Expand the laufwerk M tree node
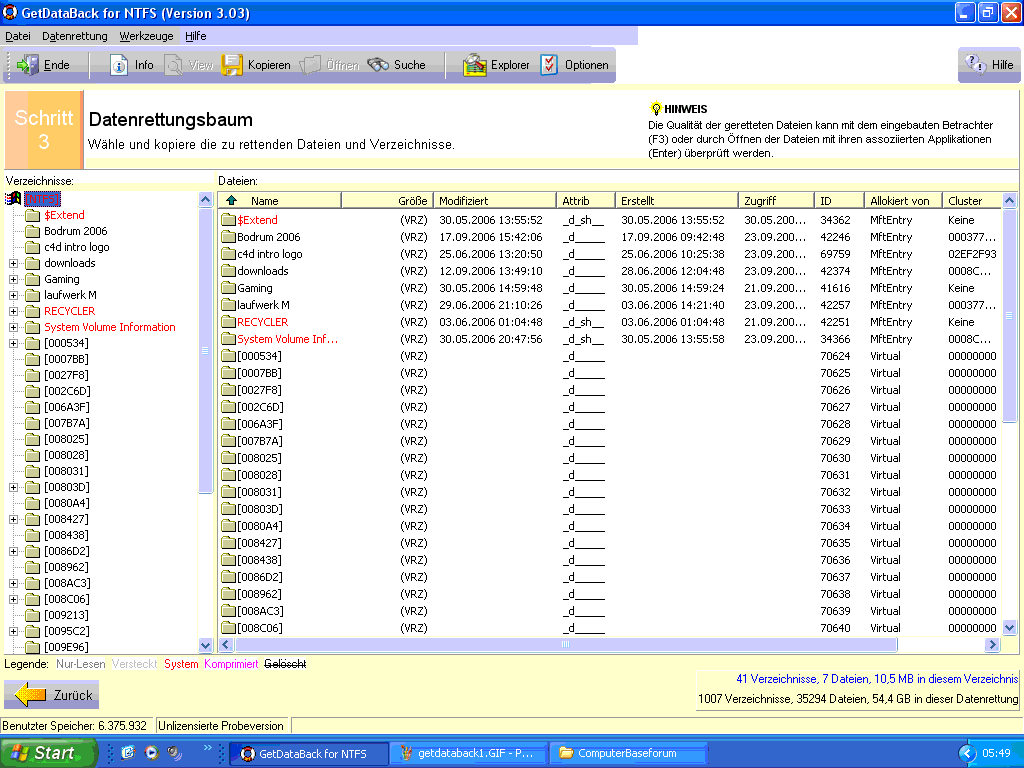 click(x=13, y=295)
